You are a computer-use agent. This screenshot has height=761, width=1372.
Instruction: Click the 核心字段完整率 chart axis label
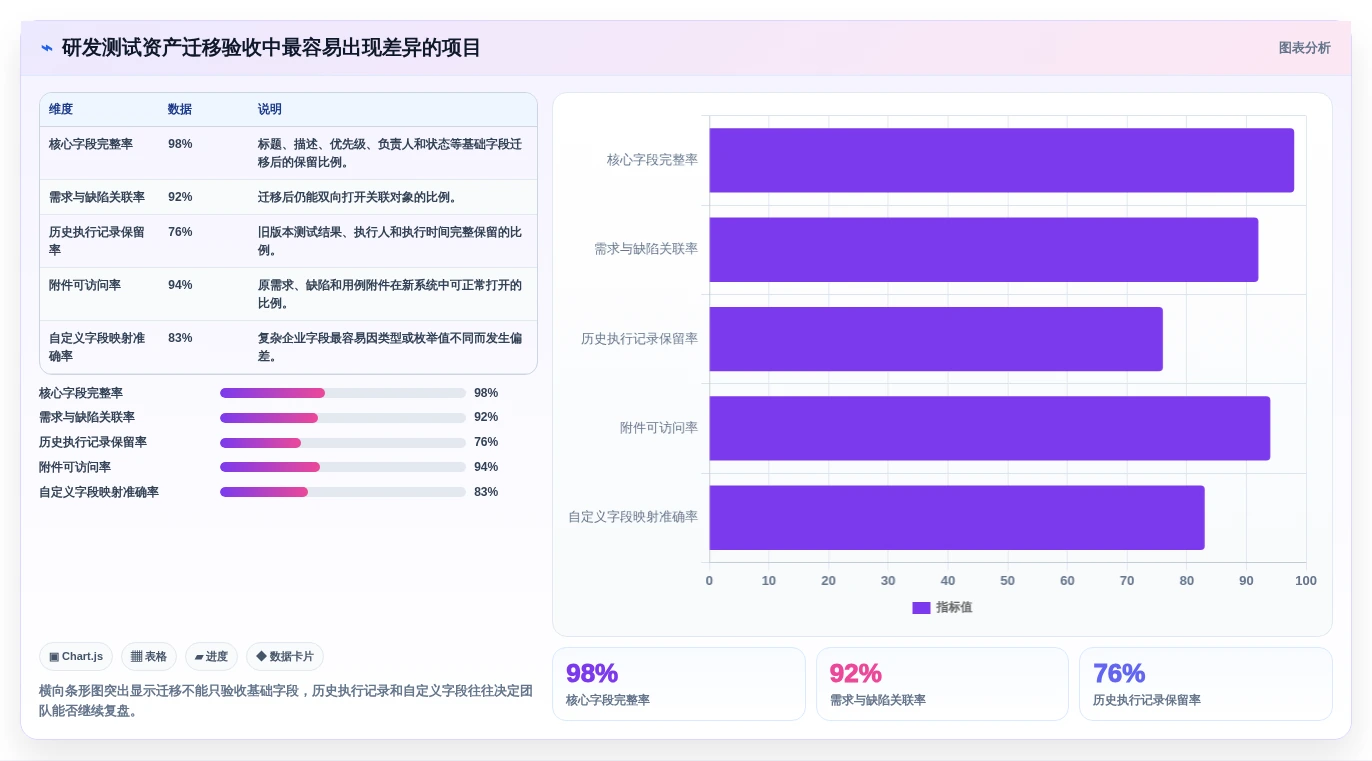pos(652,160)
